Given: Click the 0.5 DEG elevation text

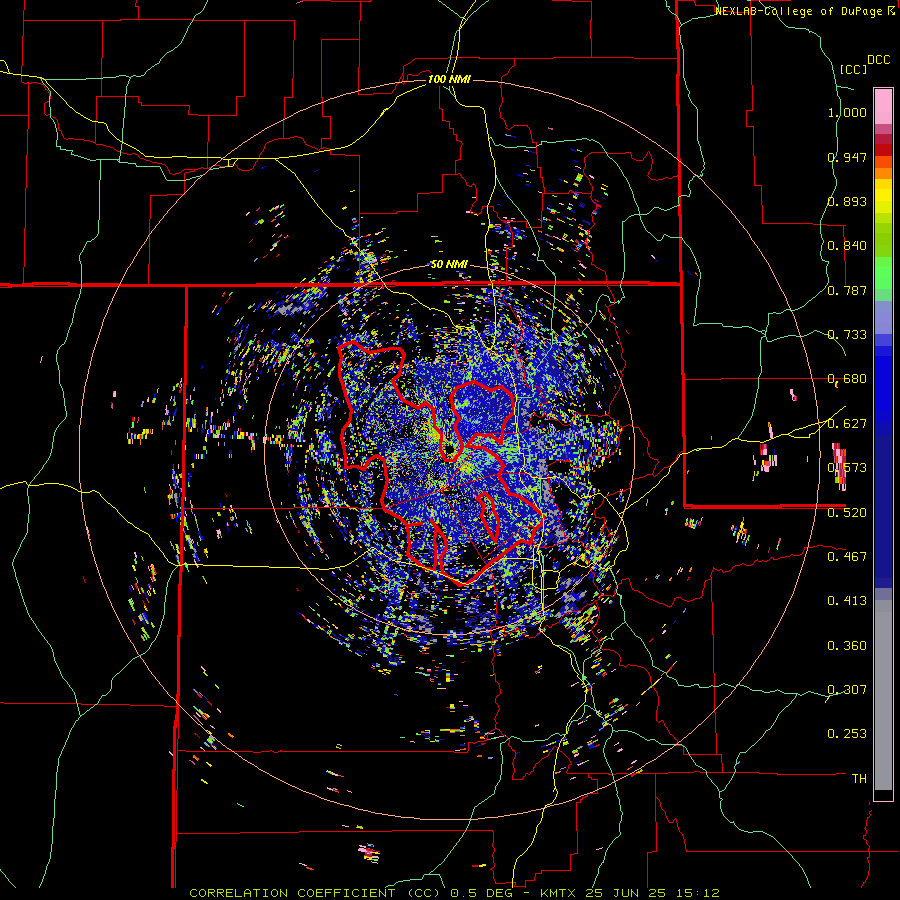Looking at the screenshot, I should coord(481,893).
